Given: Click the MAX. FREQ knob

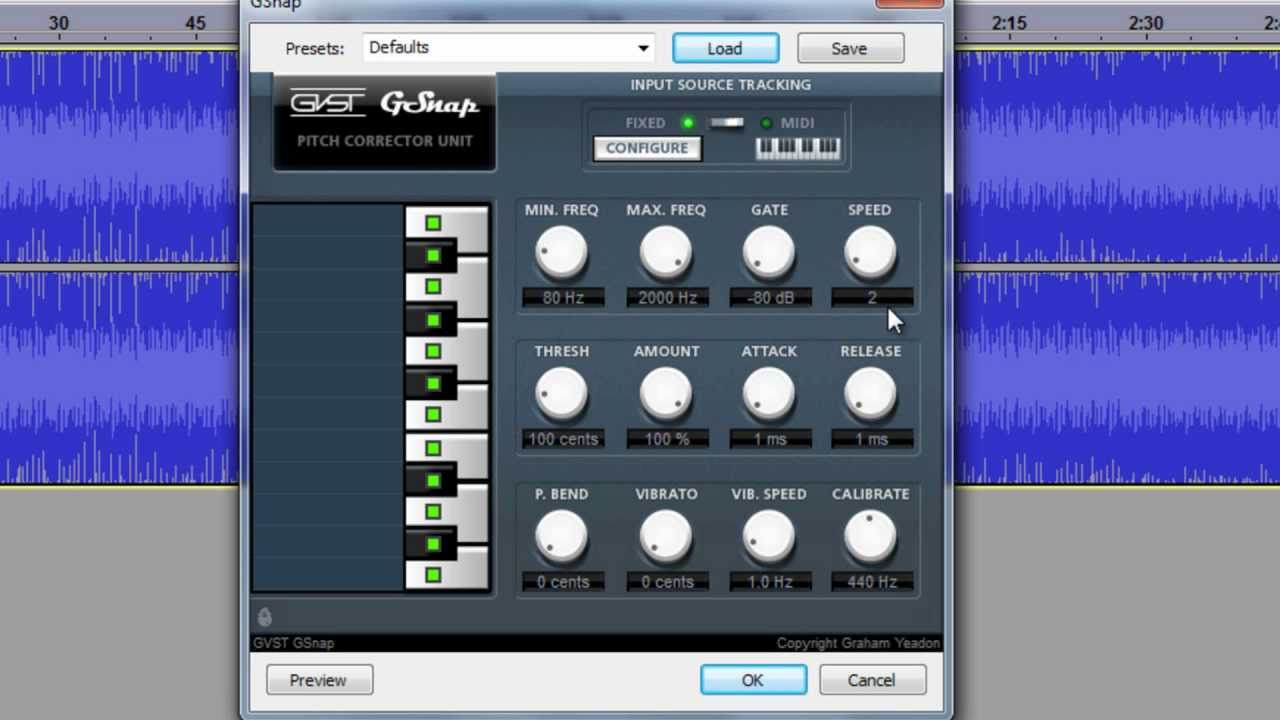Looking at the screenshot, I should [666, 252].
